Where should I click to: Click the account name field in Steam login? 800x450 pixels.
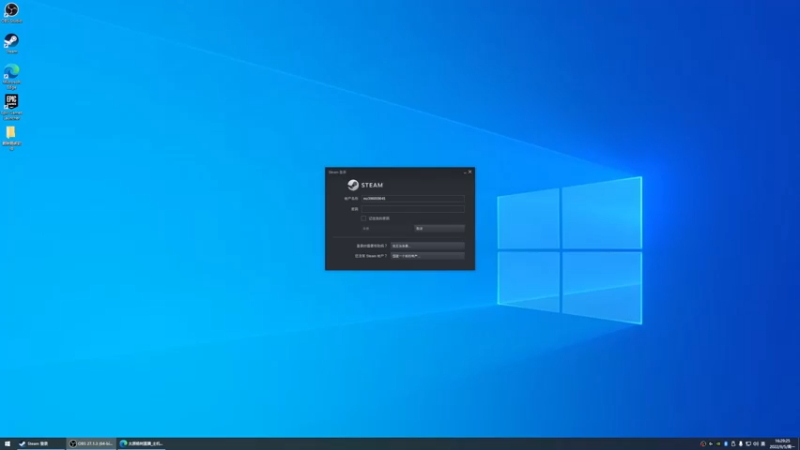coord(413,198)
